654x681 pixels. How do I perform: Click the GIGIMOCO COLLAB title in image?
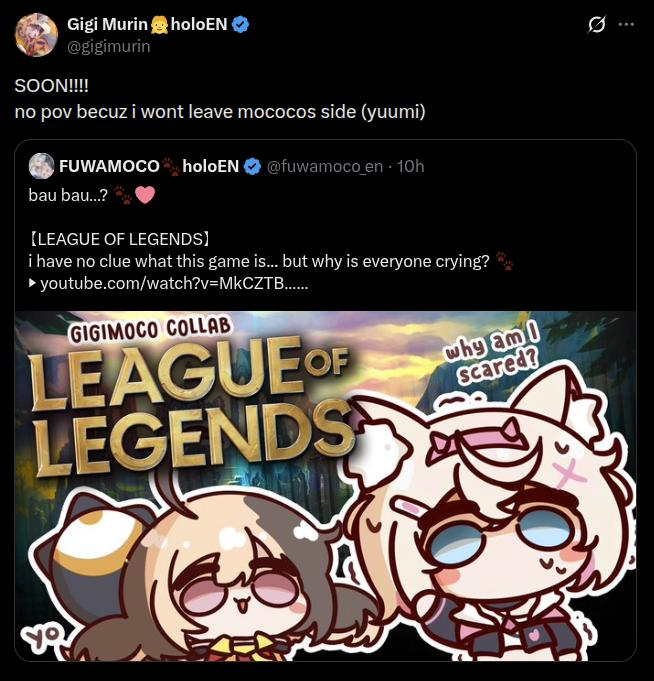pos(150,330)
